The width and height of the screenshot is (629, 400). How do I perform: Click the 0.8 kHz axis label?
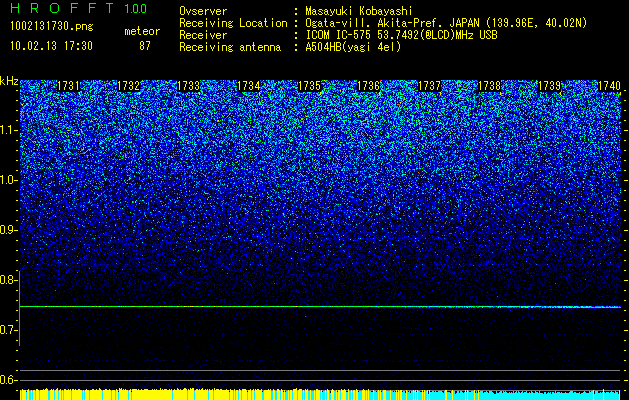click(x=9, y=280)
